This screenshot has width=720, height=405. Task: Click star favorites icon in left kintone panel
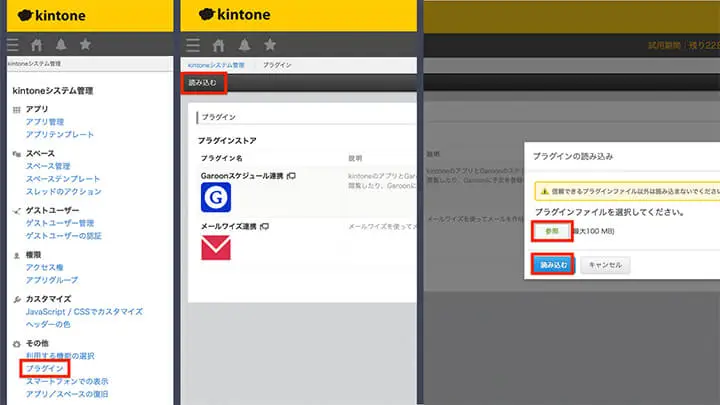point(85,44)
